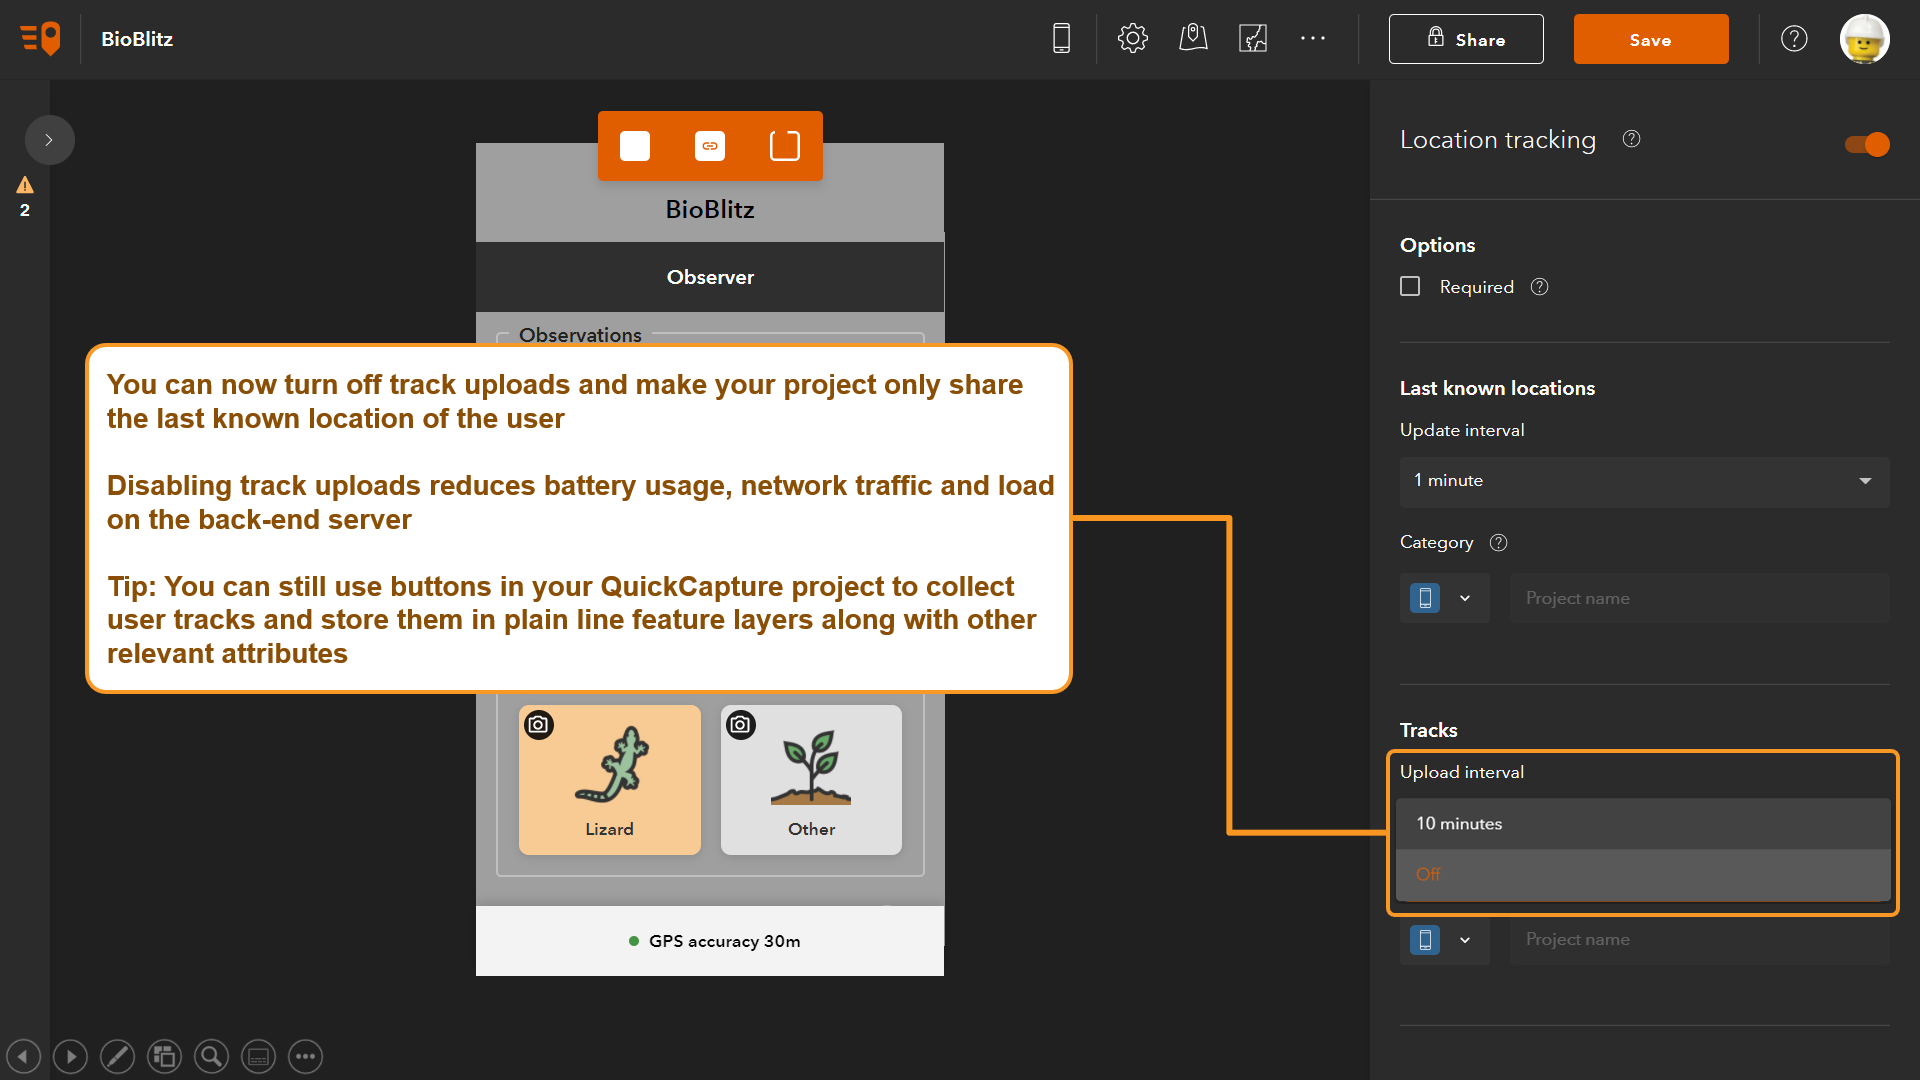1920x1080 pixels.
Task: Click the camera icon on Other button
Action: [740, 724]
